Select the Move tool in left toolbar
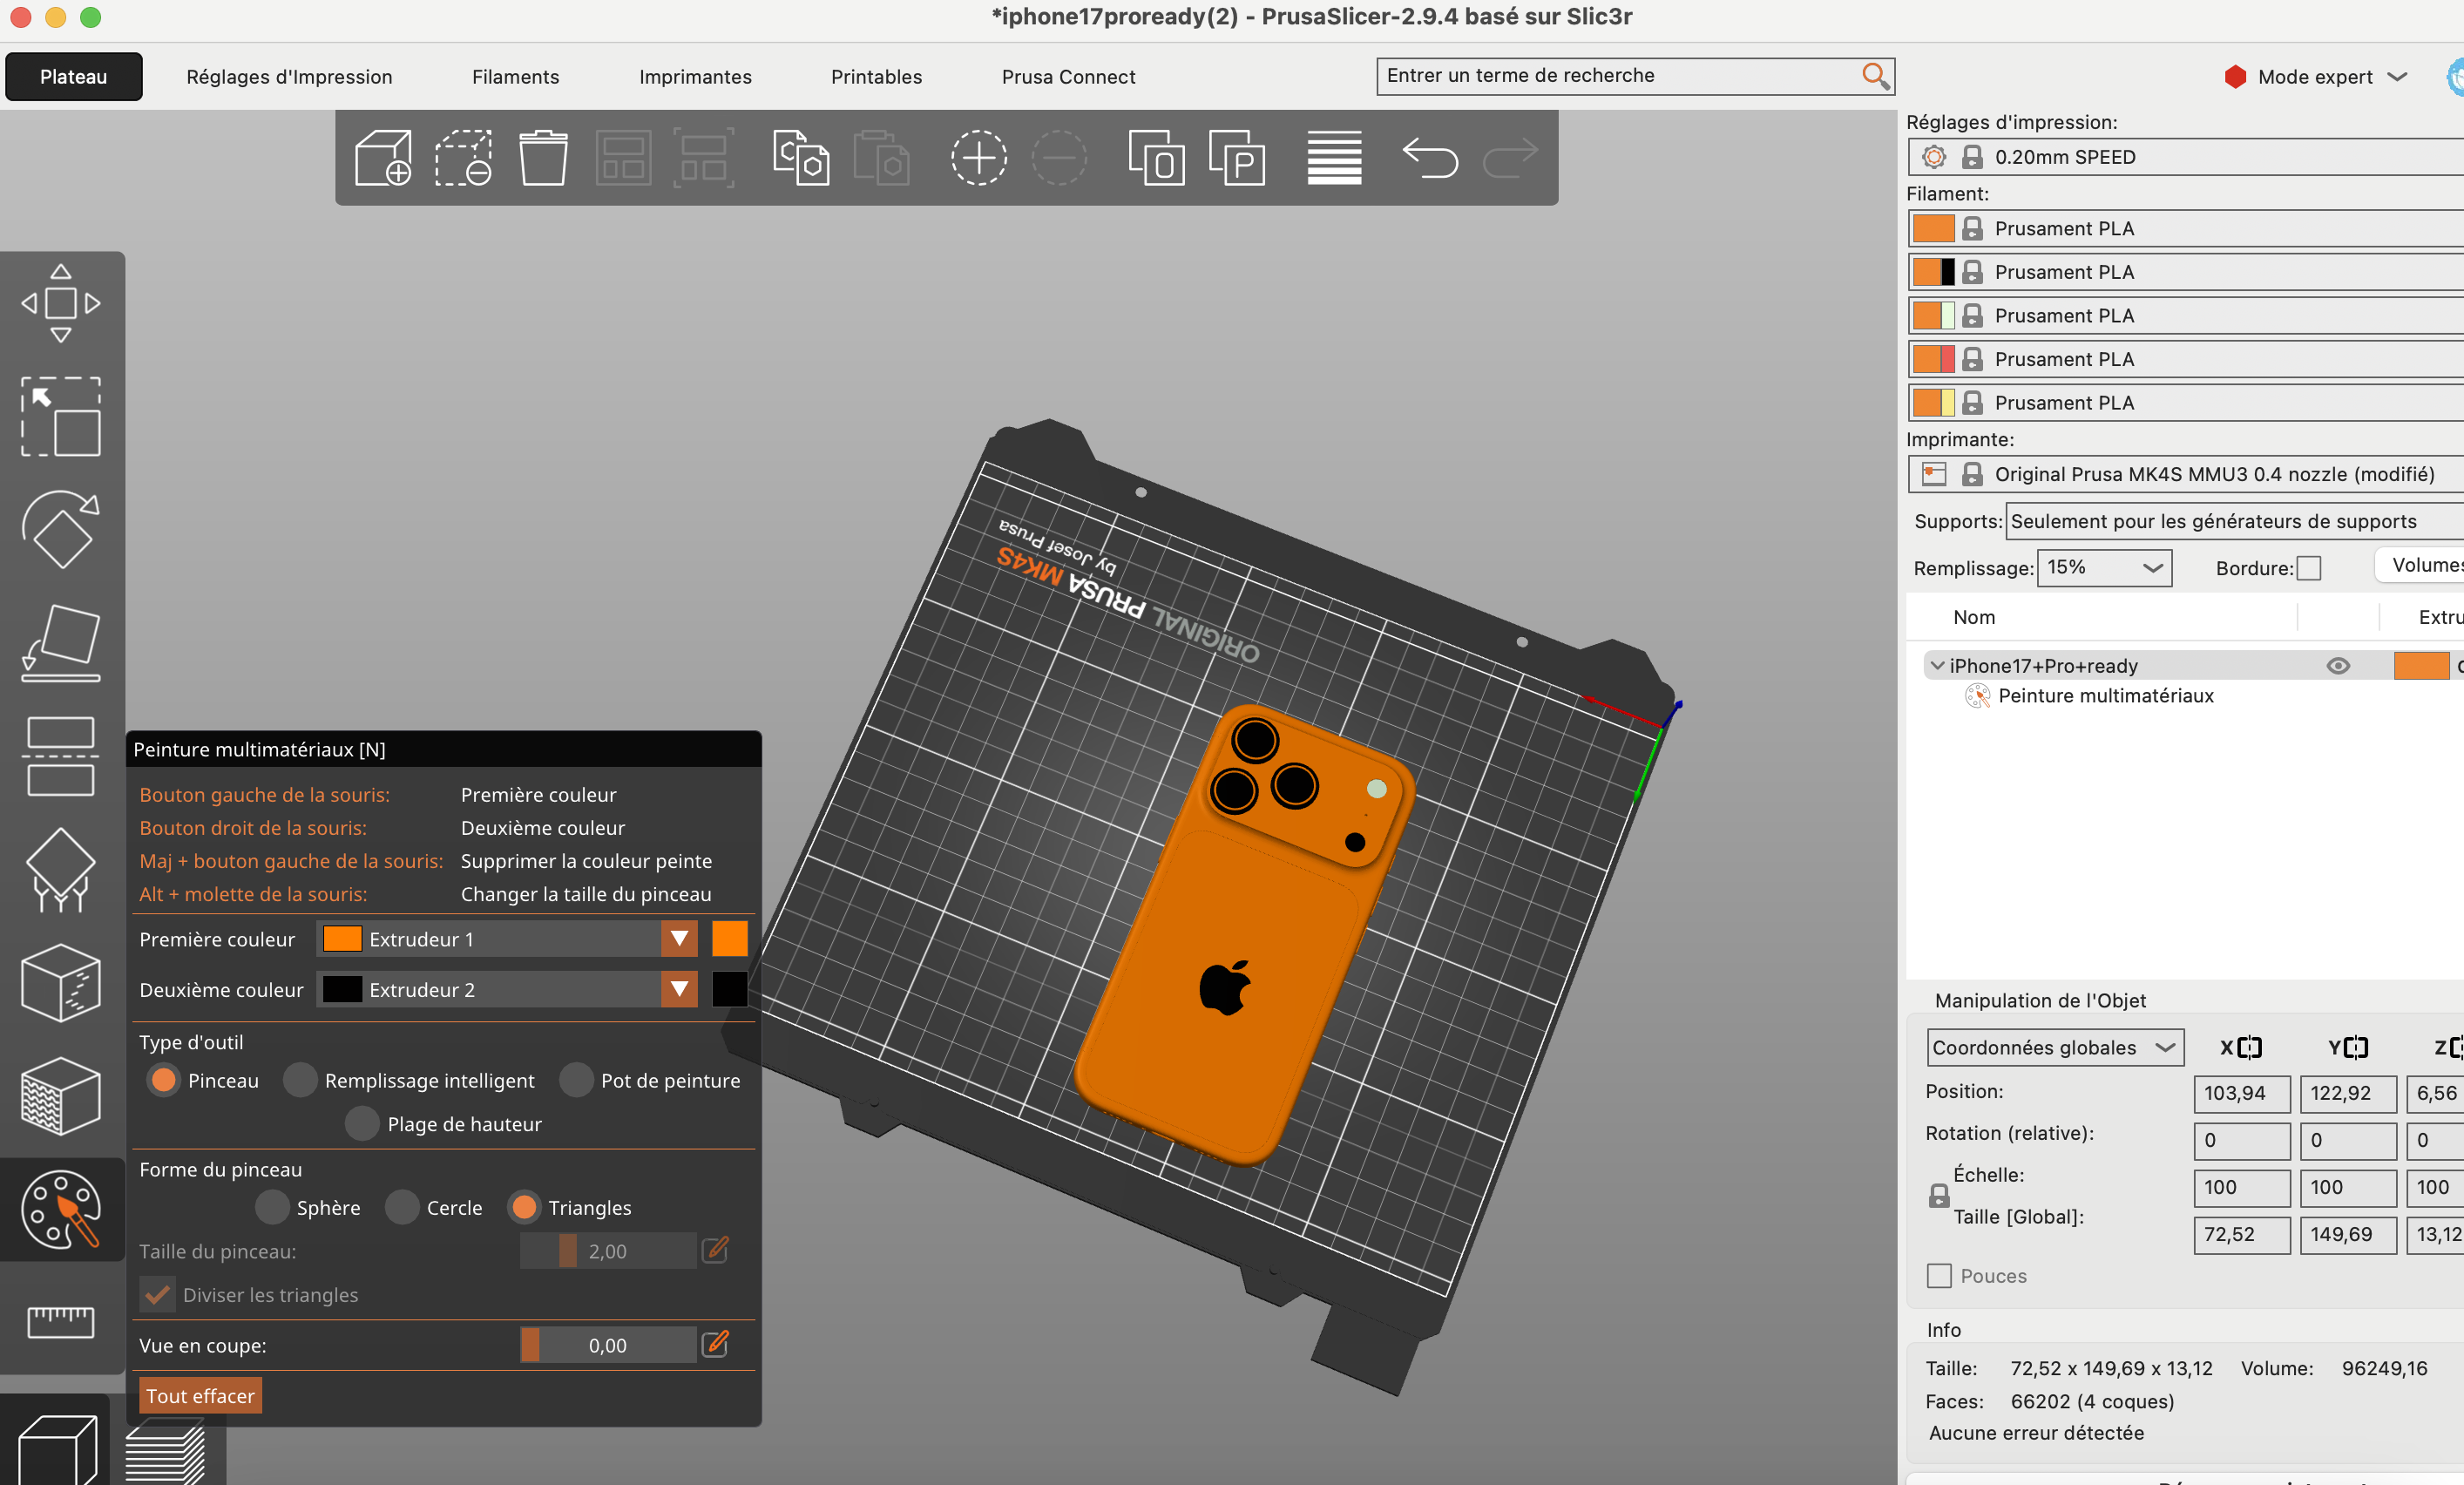 [61, 303]
